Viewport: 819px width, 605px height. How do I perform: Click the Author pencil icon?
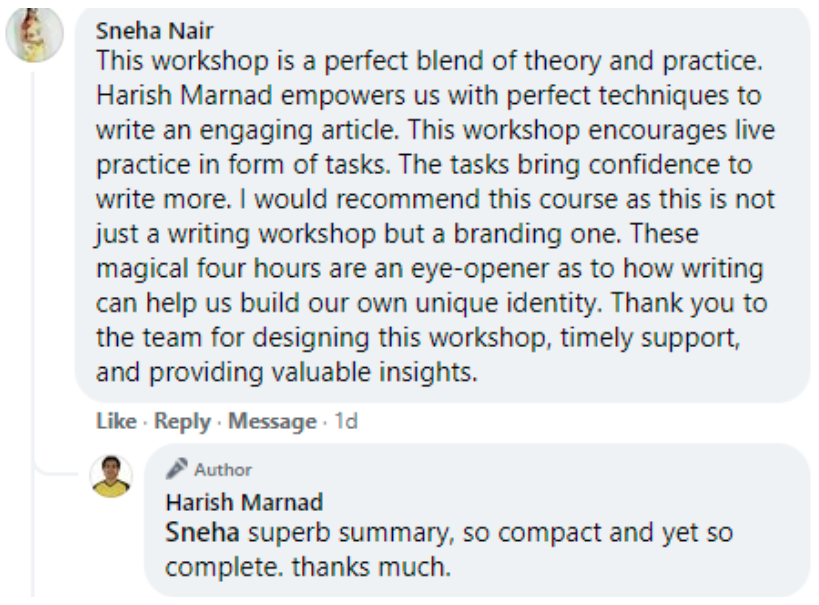[x=177, y=469]
